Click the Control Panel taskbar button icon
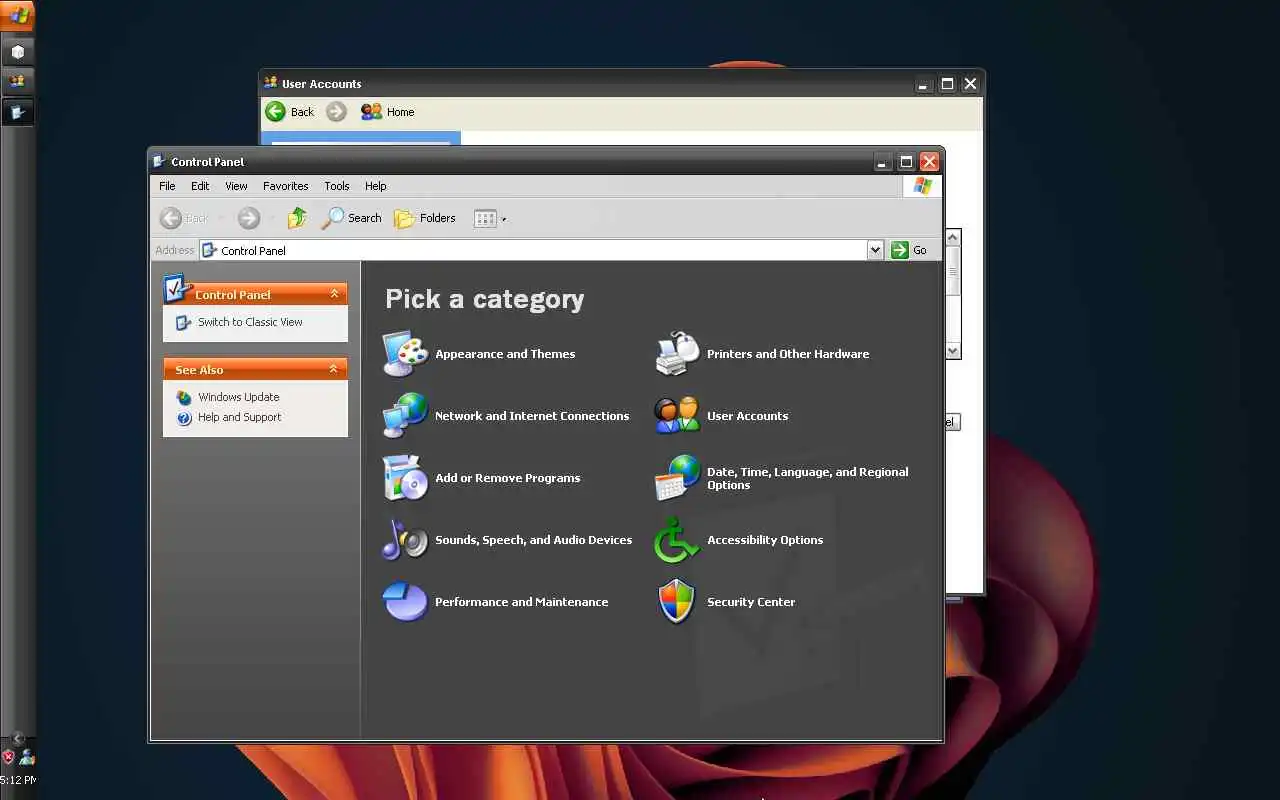Image resolution: width=1280 pixels, height=800 pixels. (18, 113)
